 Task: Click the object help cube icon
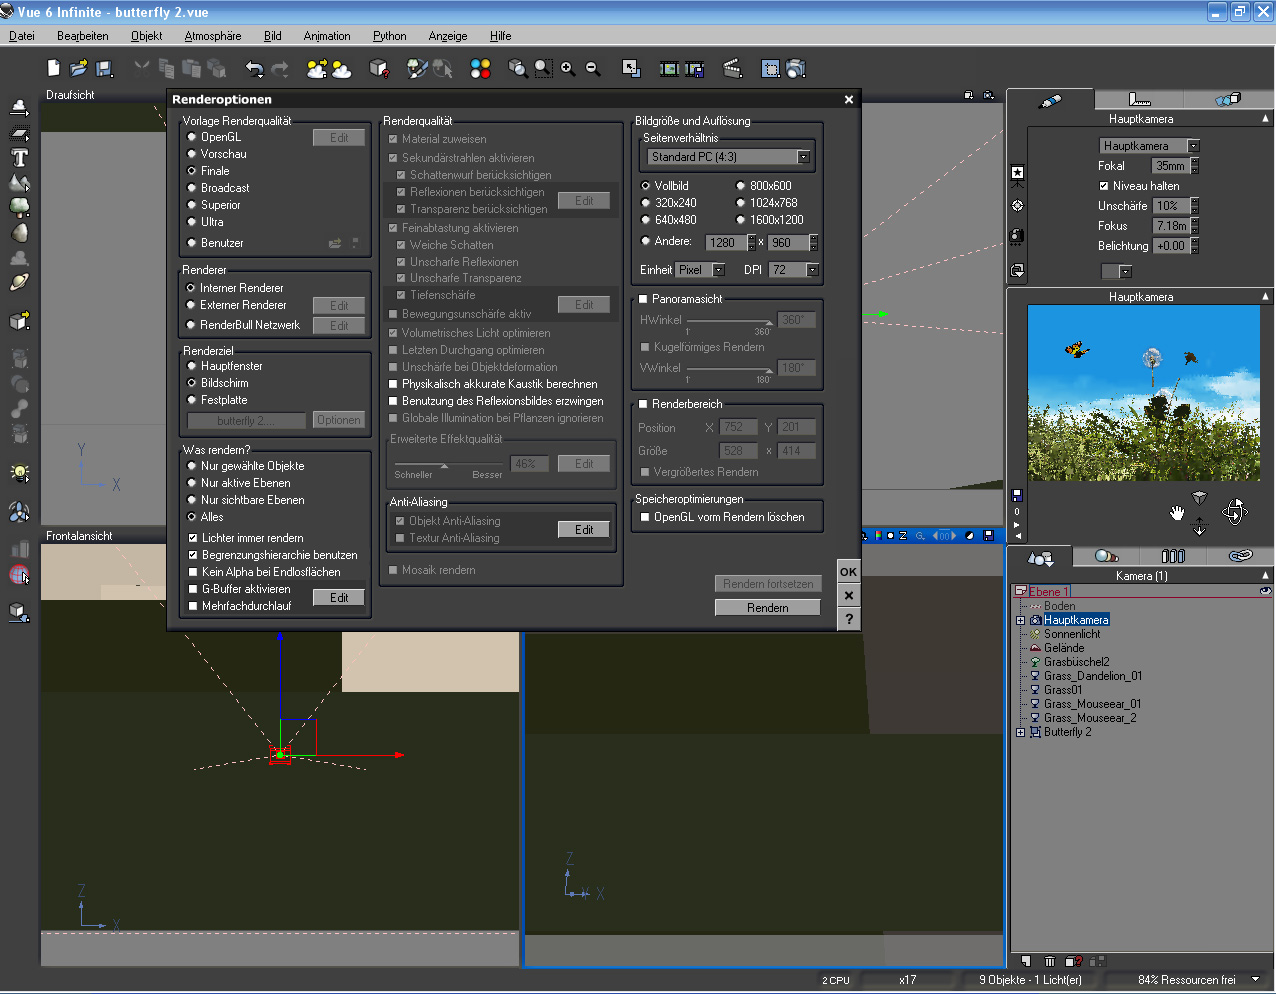coord(379,68)
